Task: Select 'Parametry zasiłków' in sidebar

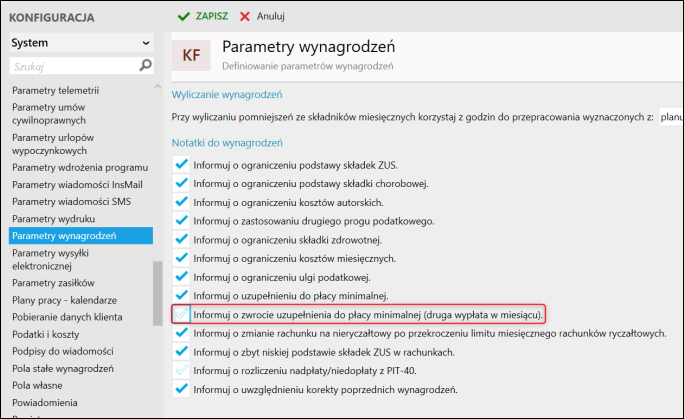Action: 53,283
